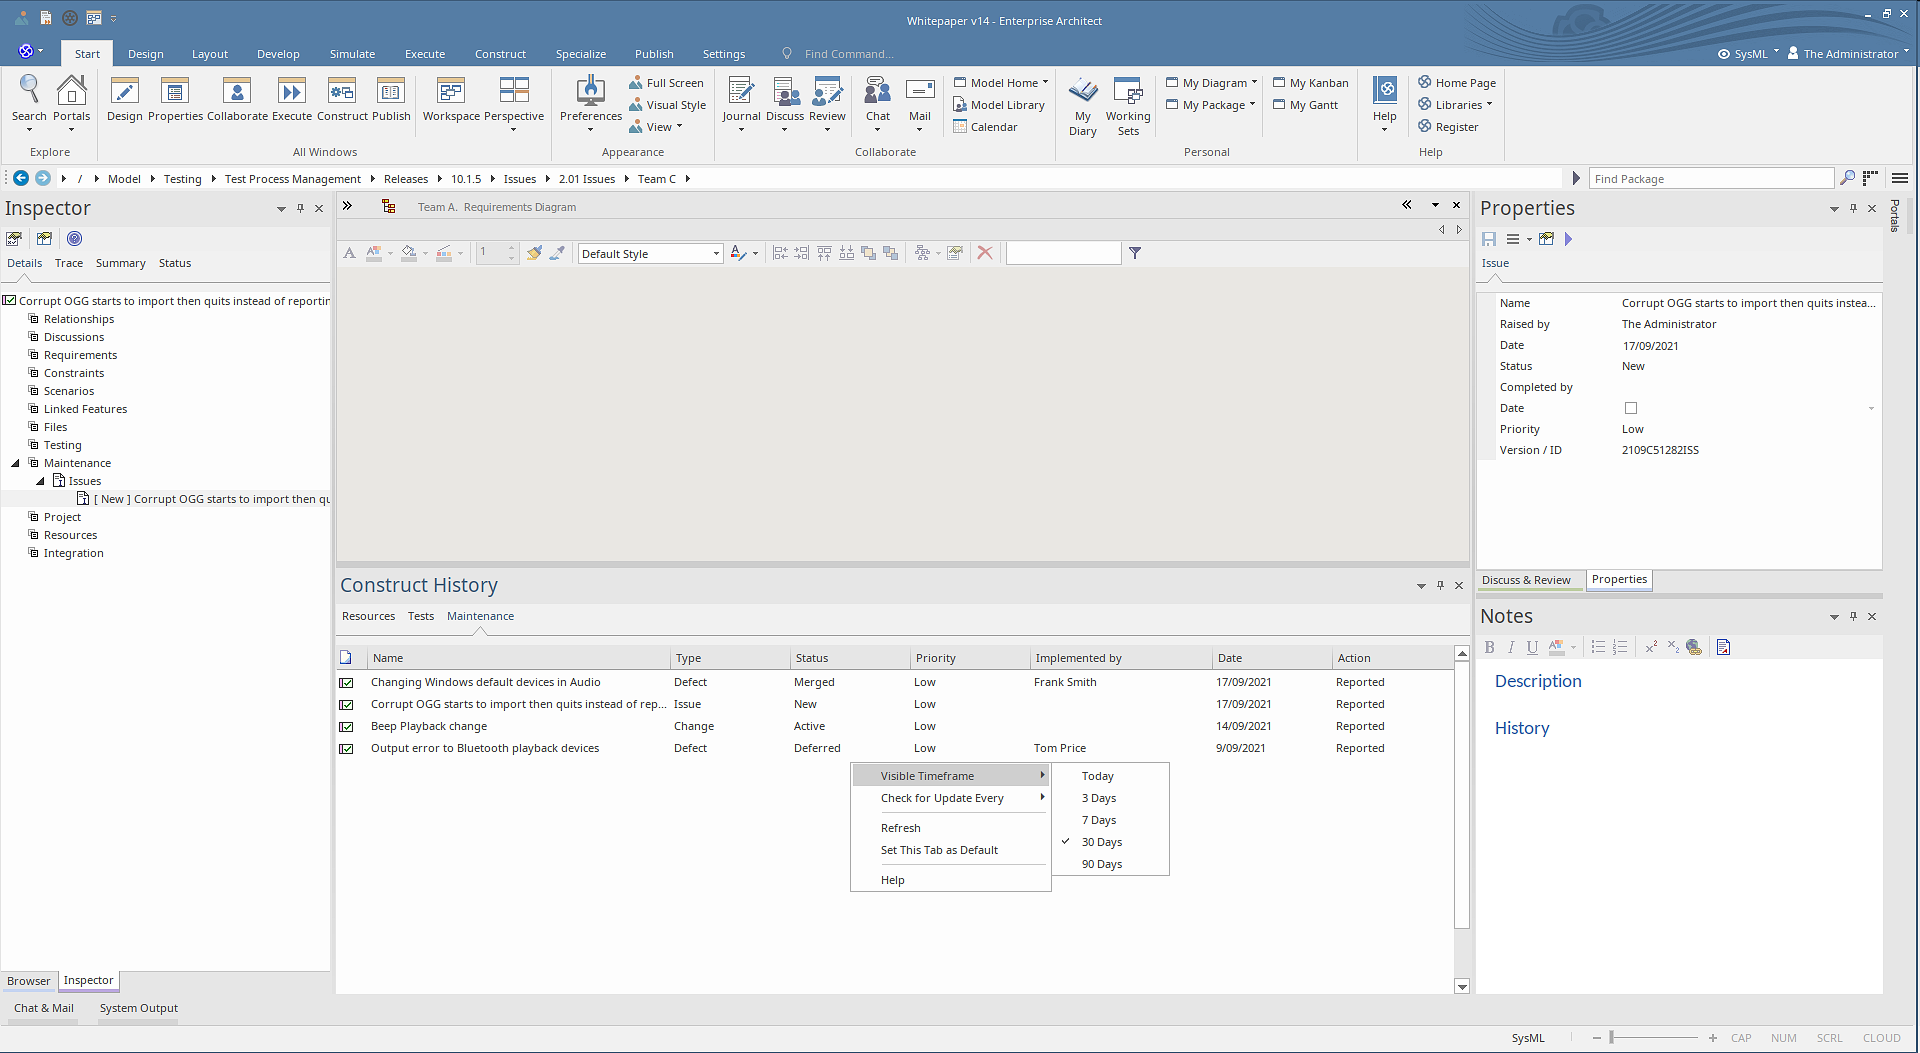This screenshot has width=1920, height=1053.
Task: Click the Find Package input field
Action: coord(1710,179)
